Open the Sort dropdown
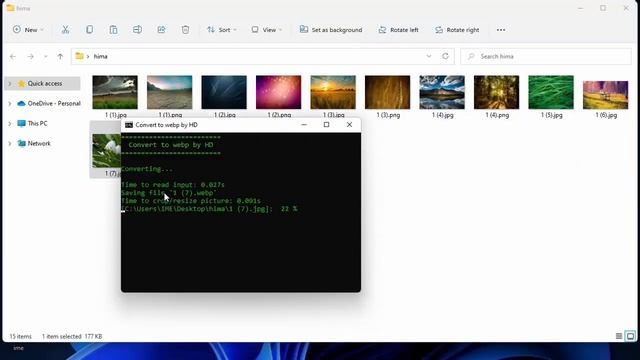Image resolution: width=640 pixels, height=360 pixels. [222, 30]
